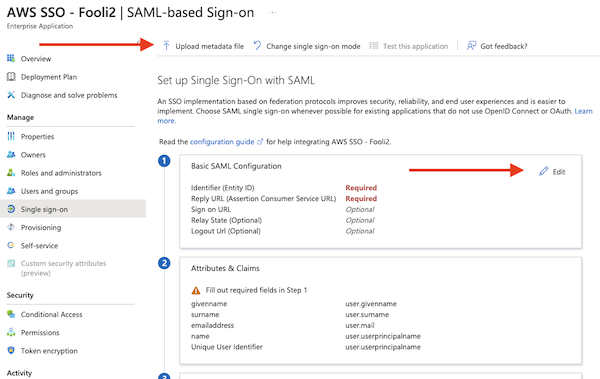Click the Unique User Identifier claim
600x379 pixels.
pyautogui.click(x=227, y=347)
